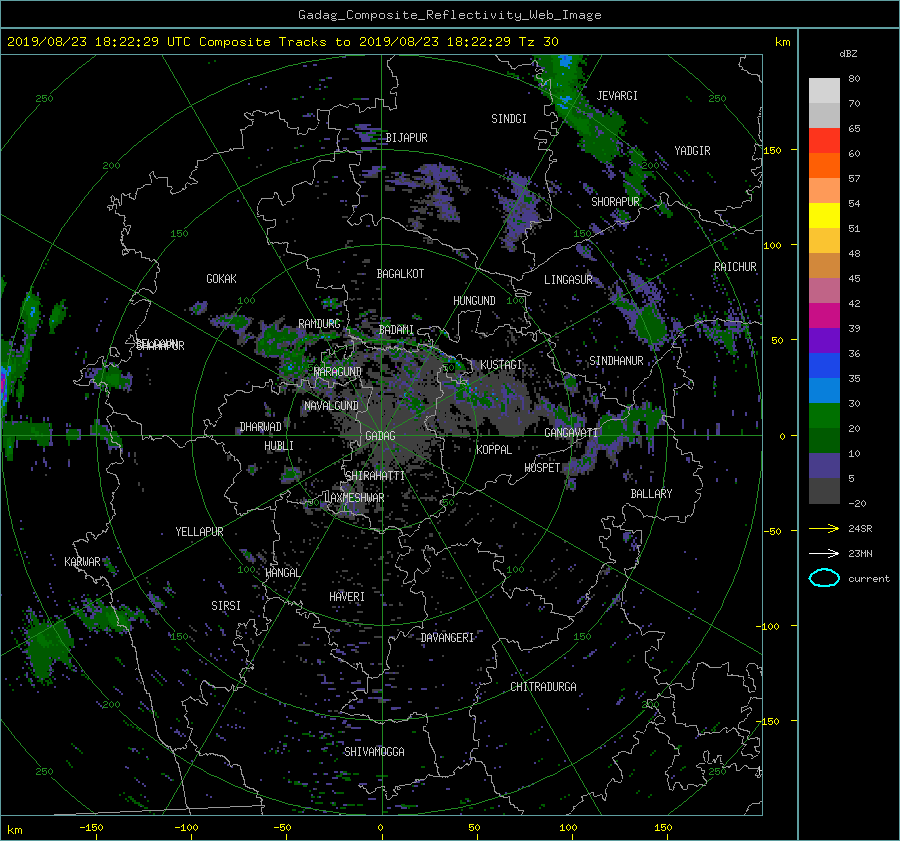Click the 150 tick on bottom axis

click(x=663, y=828)
